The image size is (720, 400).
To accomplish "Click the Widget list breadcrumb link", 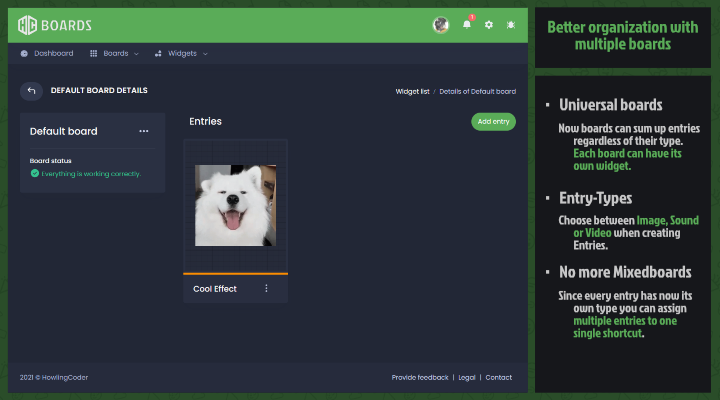I will point(412,91).
